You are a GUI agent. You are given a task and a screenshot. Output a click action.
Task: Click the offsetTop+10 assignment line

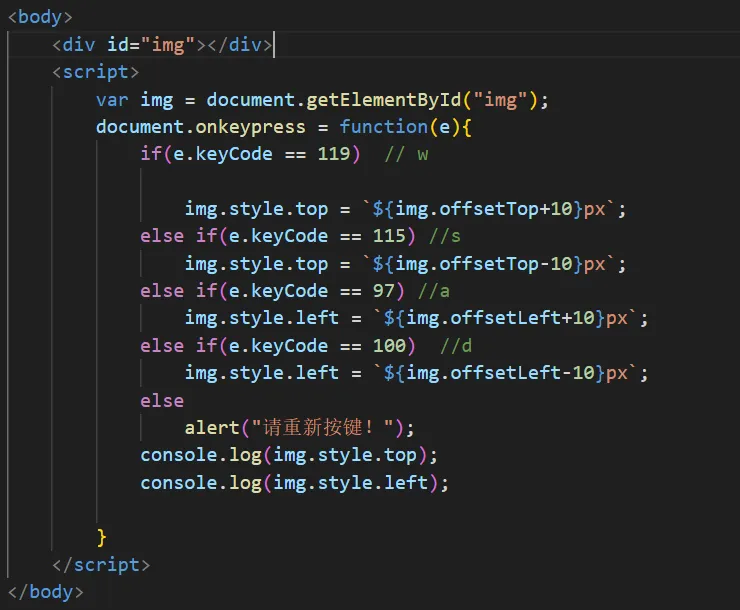pyautogui.click(x=405, y=209)
